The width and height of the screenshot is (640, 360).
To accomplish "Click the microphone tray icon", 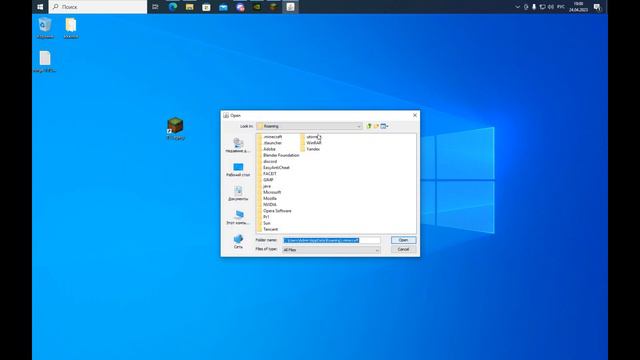I will click(x=534, y=7).
